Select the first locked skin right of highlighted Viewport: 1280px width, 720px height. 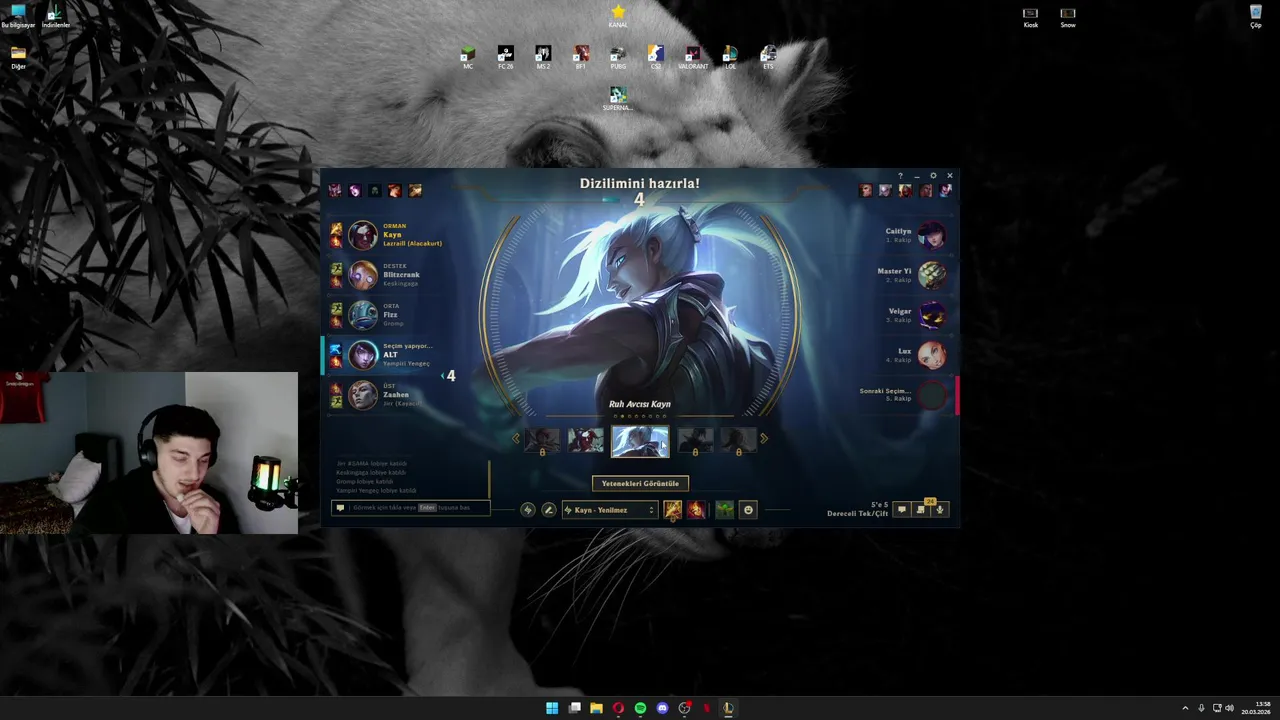(x=695, y=440)
